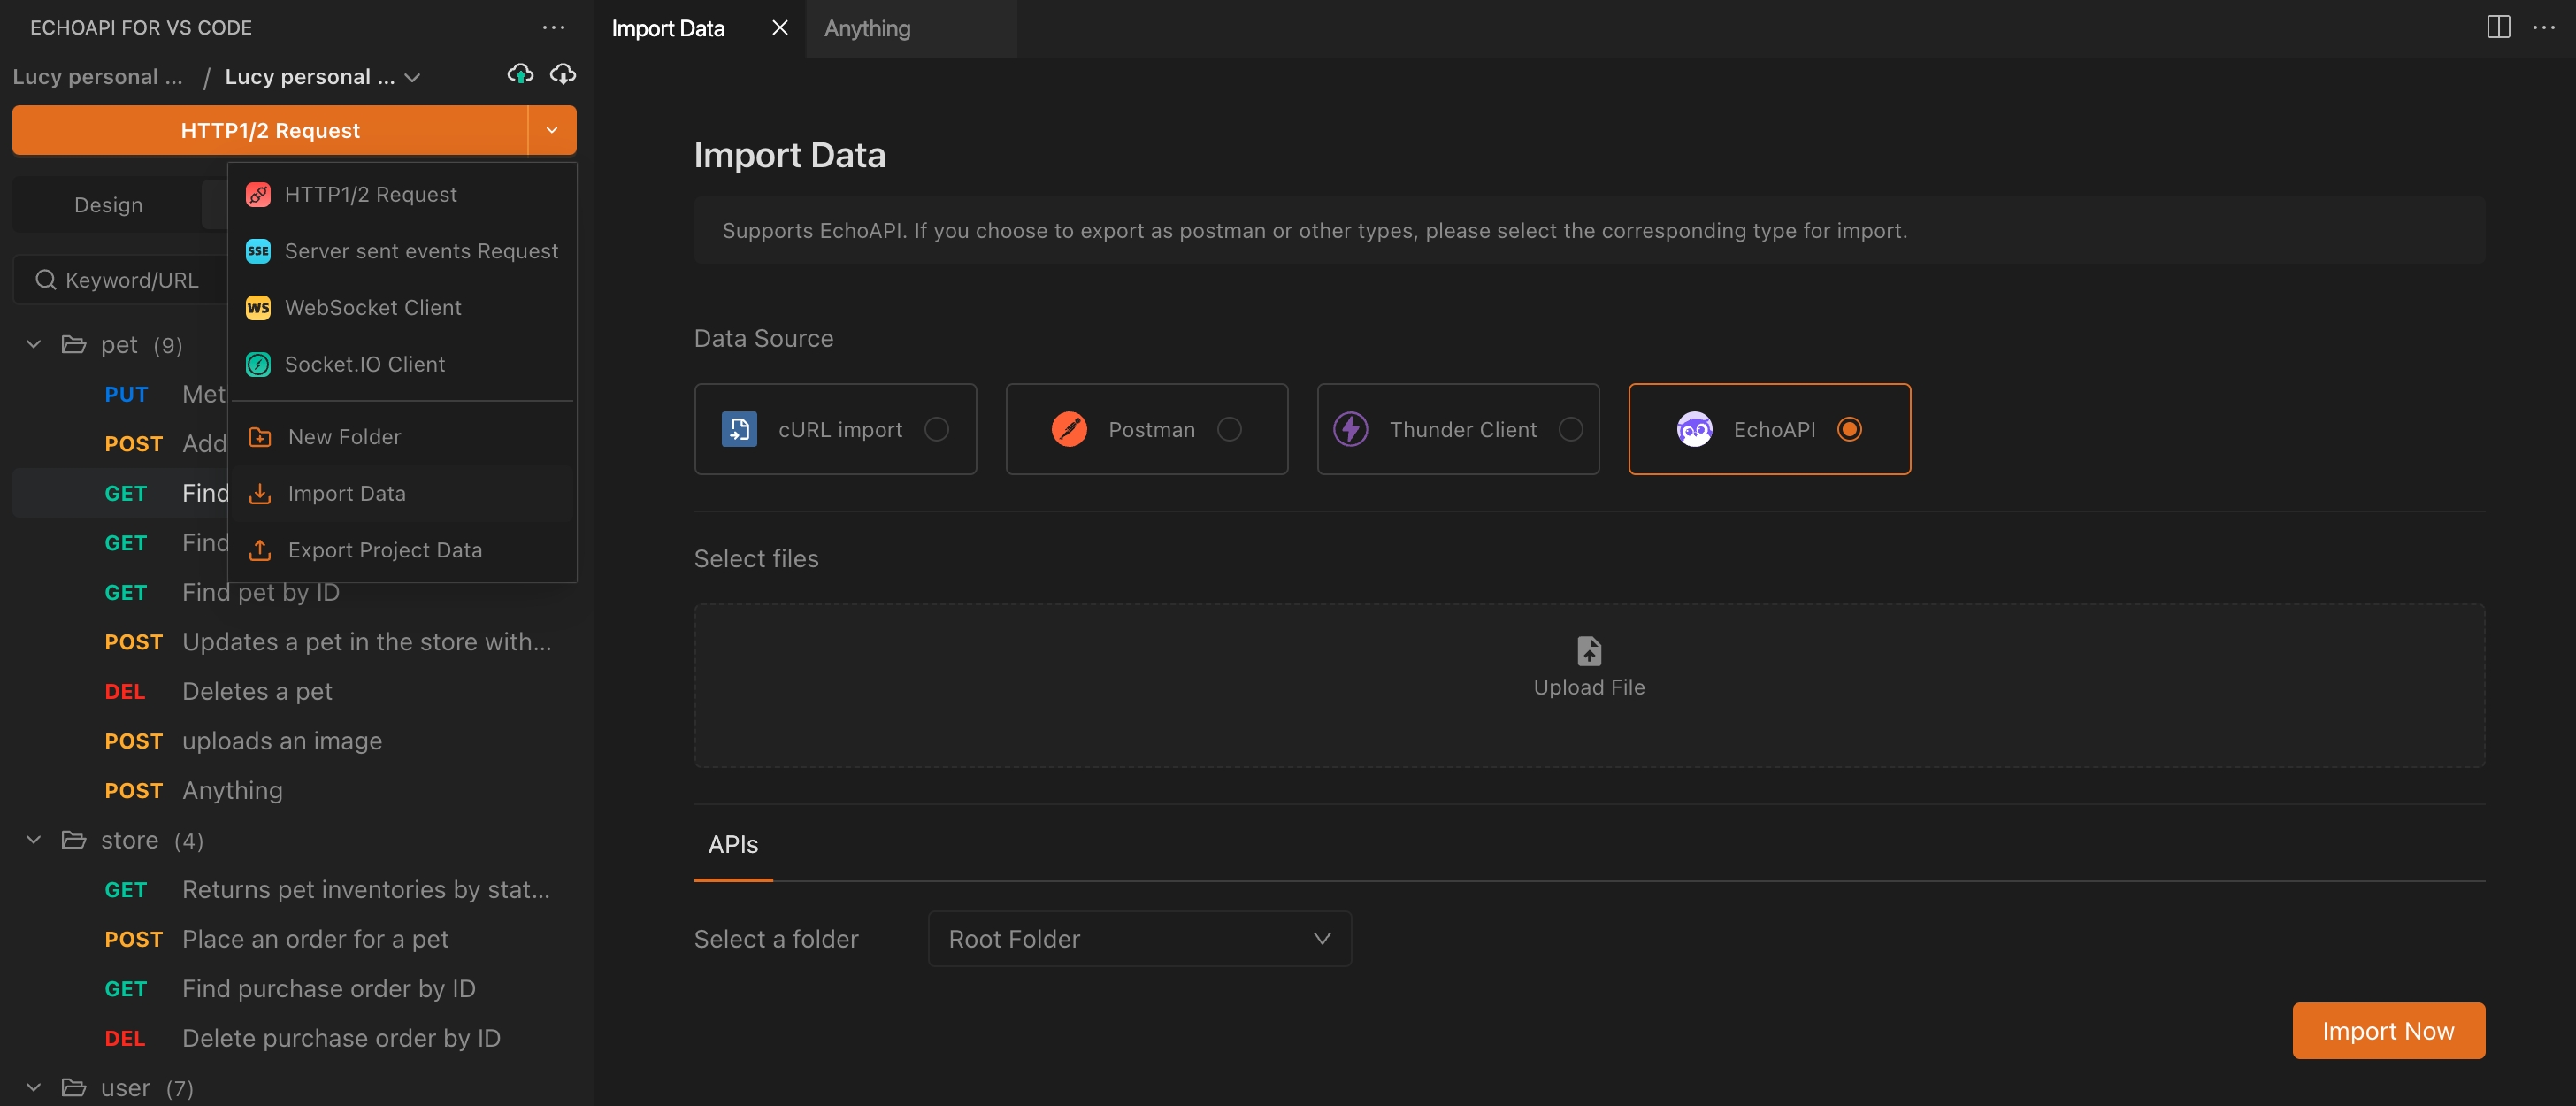Click the orange HTTP1/2 Request button

(x=270, y=130)
